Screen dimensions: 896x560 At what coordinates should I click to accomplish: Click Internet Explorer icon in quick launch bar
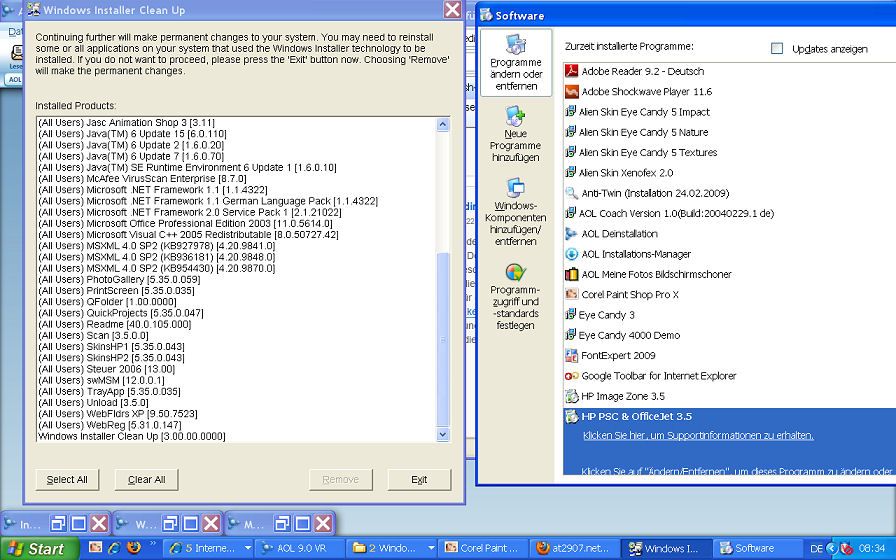[x=114, y=548]
